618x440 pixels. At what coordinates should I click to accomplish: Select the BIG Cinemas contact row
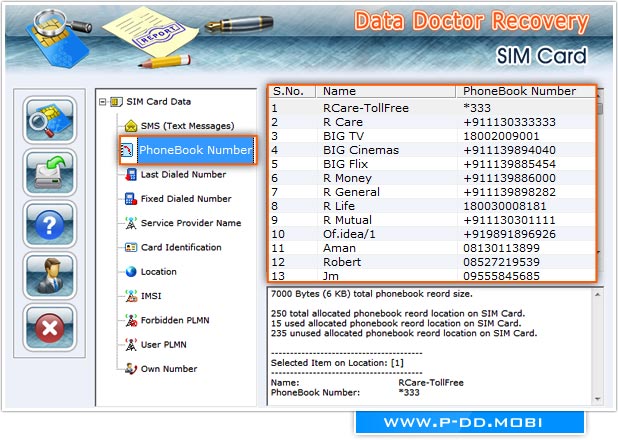[432, 150]
